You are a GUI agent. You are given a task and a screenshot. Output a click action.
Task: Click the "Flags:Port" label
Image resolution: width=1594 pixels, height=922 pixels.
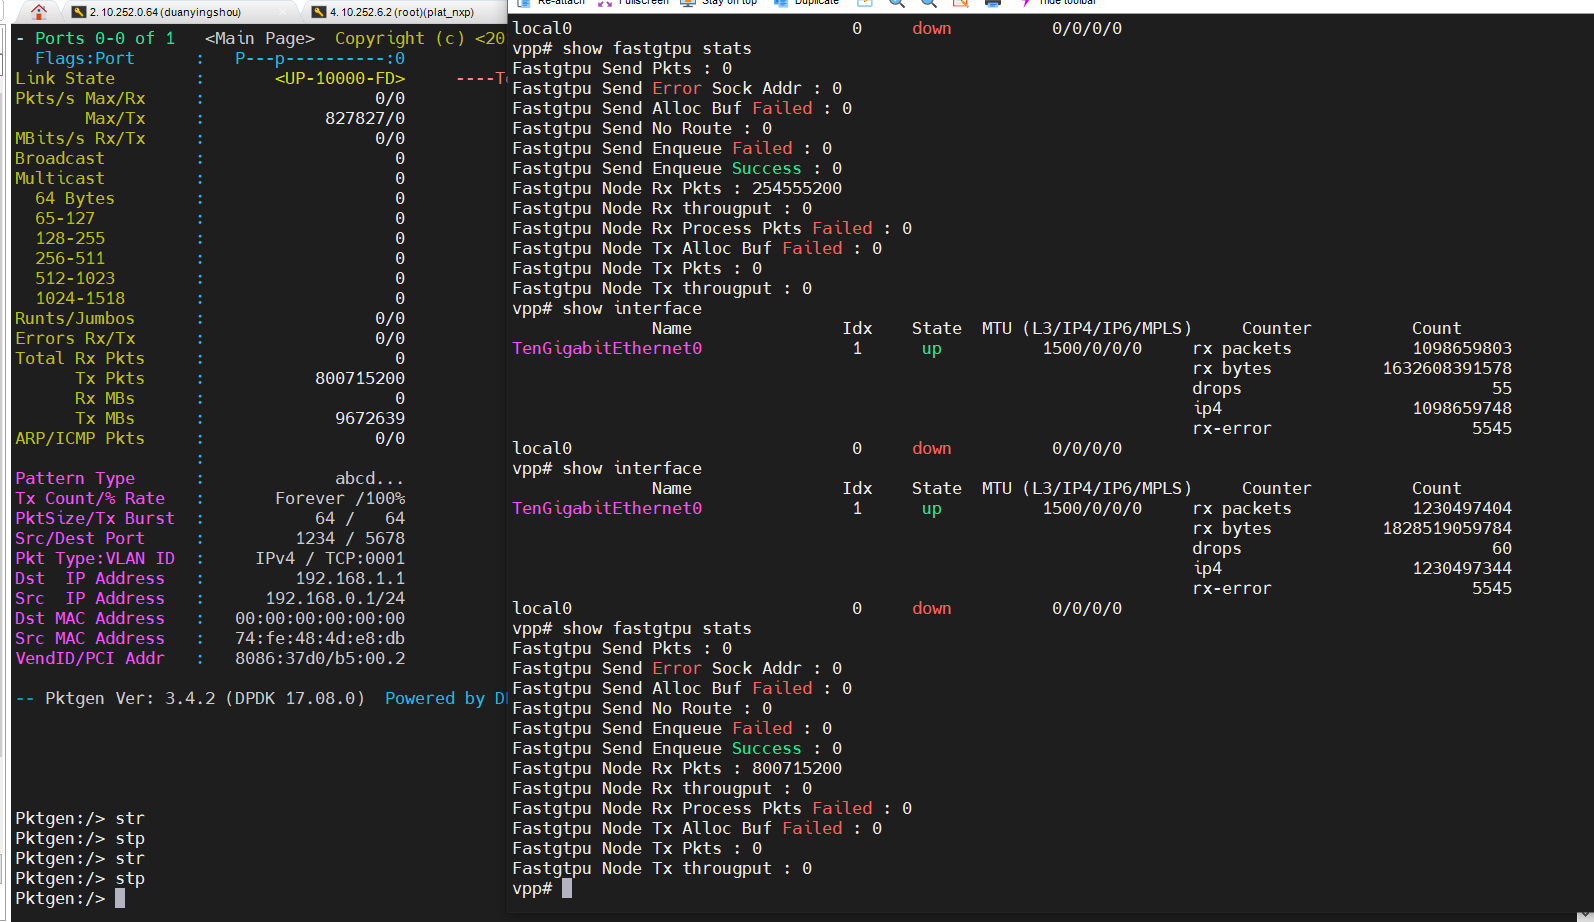pyautogui.click(x=85, y=58)
